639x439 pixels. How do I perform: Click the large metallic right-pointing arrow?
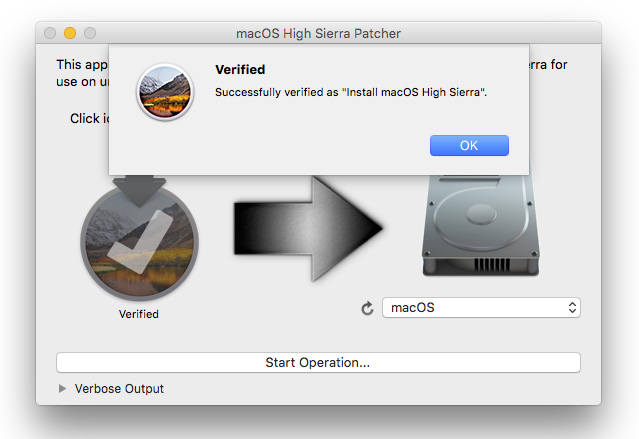[x=307, y=229]
